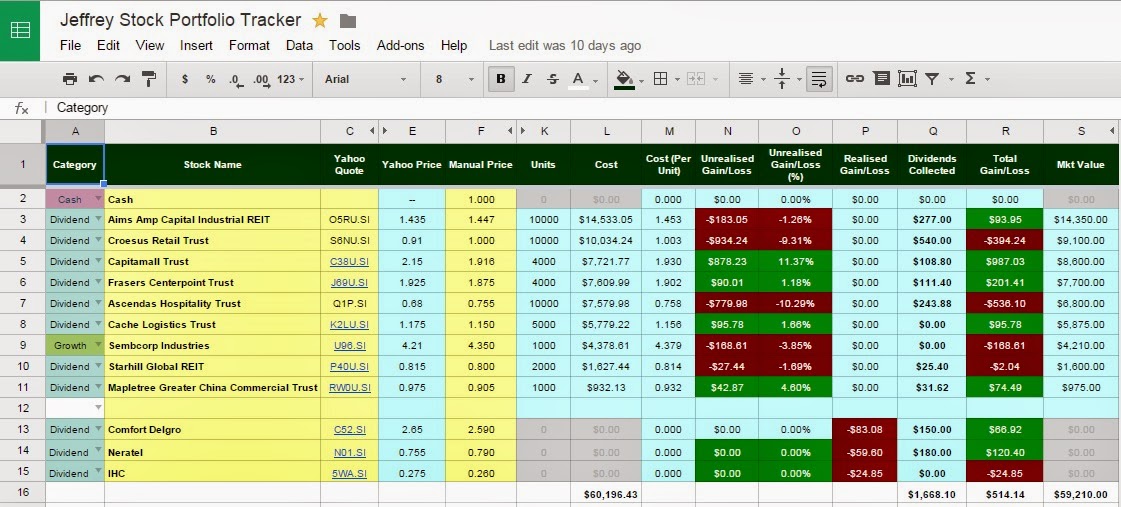Open the J69U.SI Yahoo quote link
1121x507 pixels.
(349, 282)
